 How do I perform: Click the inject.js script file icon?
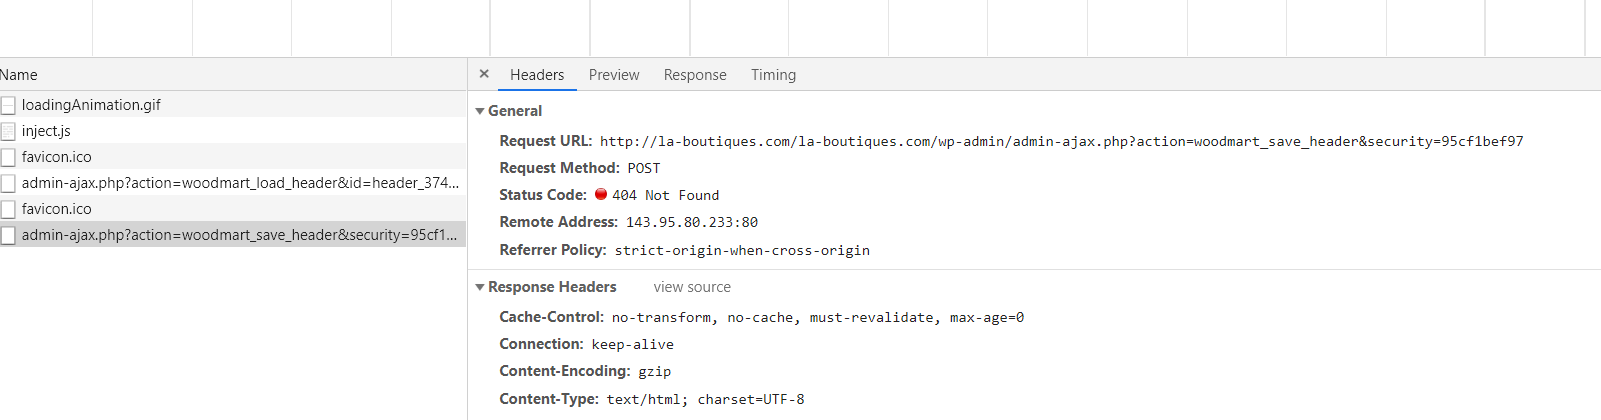[8, 131]
